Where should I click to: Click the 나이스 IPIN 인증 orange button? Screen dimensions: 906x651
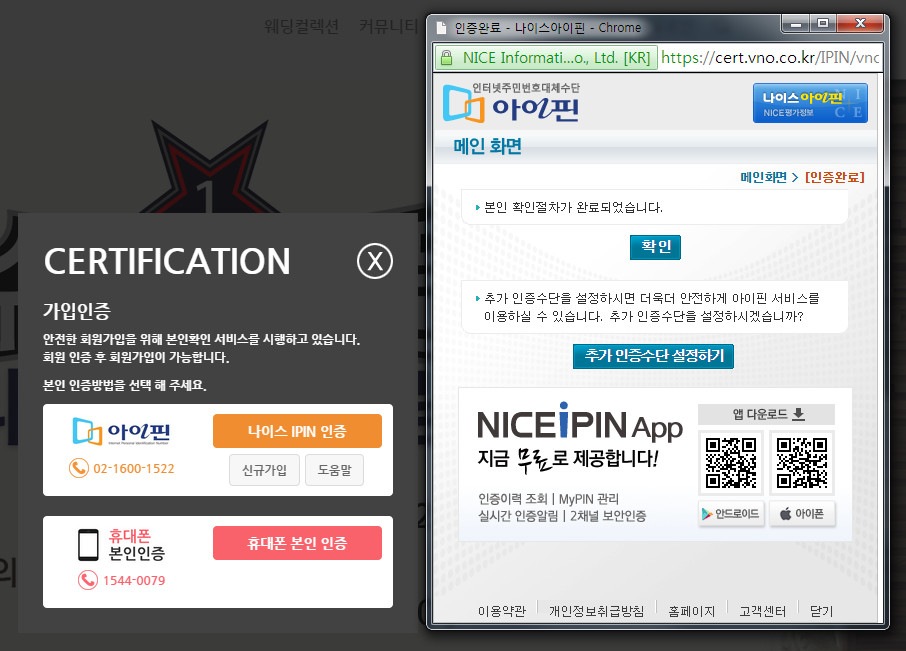[x=297, y=431]
